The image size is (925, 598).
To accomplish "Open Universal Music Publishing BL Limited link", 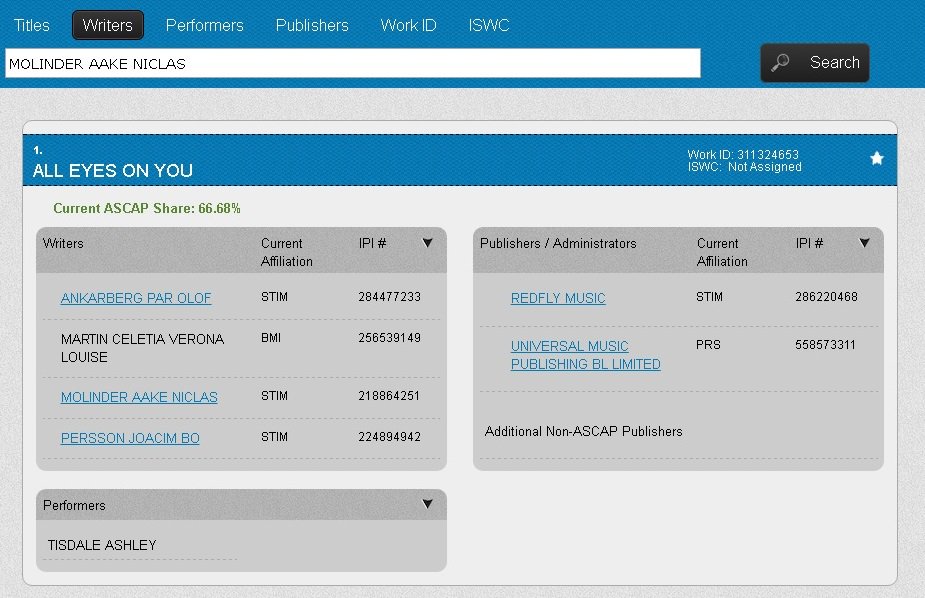I will 585,355.
